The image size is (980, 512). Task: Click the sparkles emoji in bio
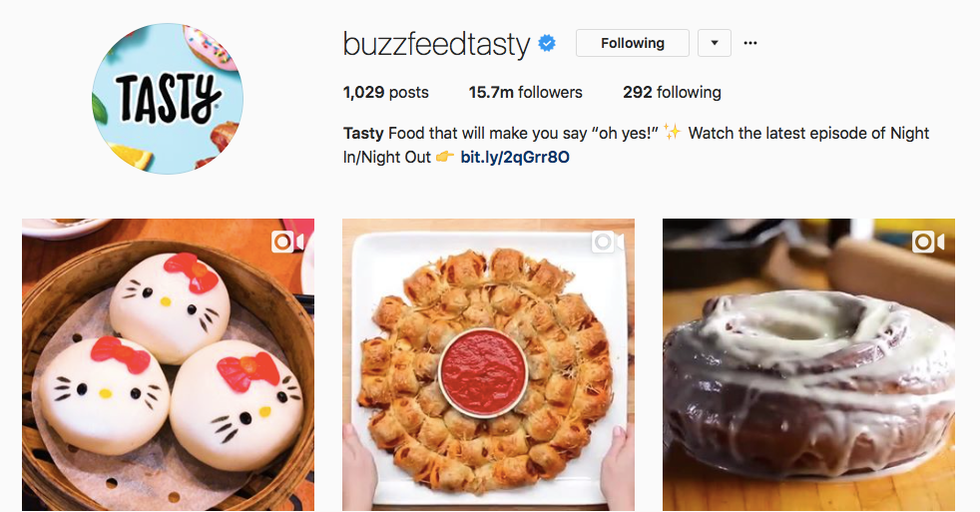point(672,132)
